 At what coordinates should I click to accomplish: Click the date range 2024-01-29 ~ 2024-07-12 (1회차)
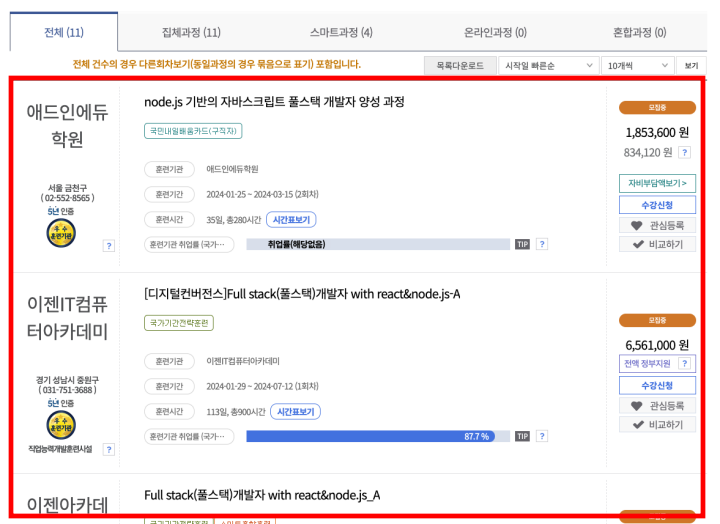click(x=262, y=387)
